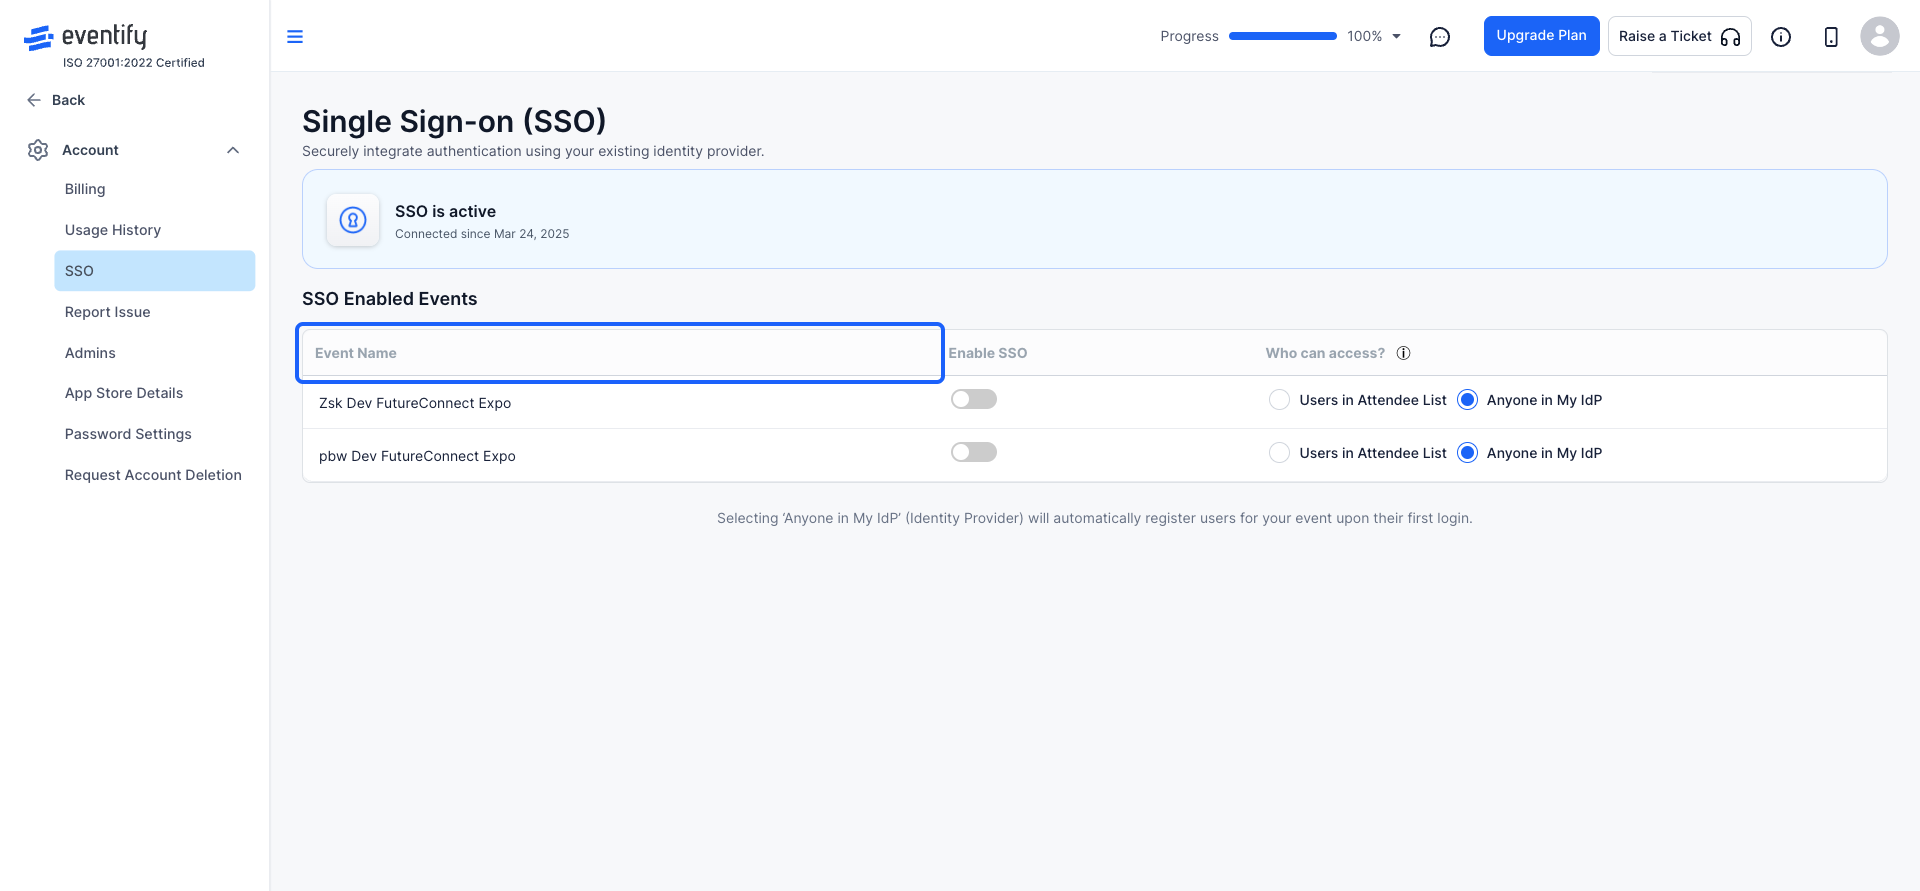Click the SSO Enabled Events heading
This screenshot has height=891, width=1920.
pos(390,299)
